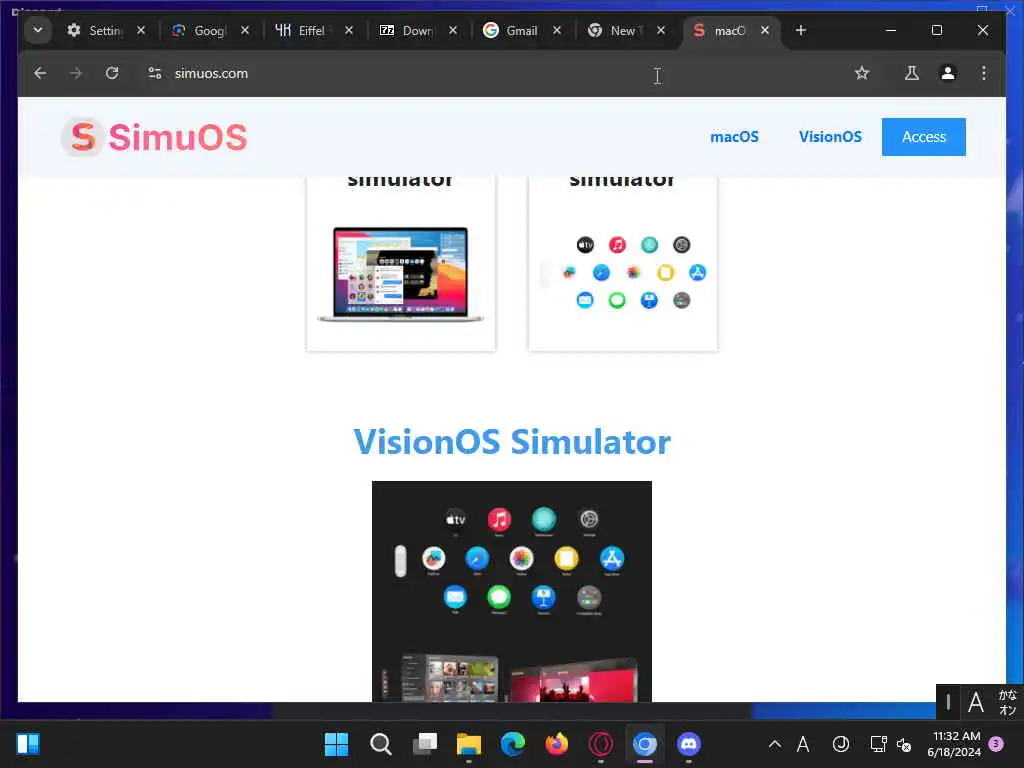Click the Notes icon in VisionOS preview
The width and height of the screenshot is (1024, 768).
566,558
